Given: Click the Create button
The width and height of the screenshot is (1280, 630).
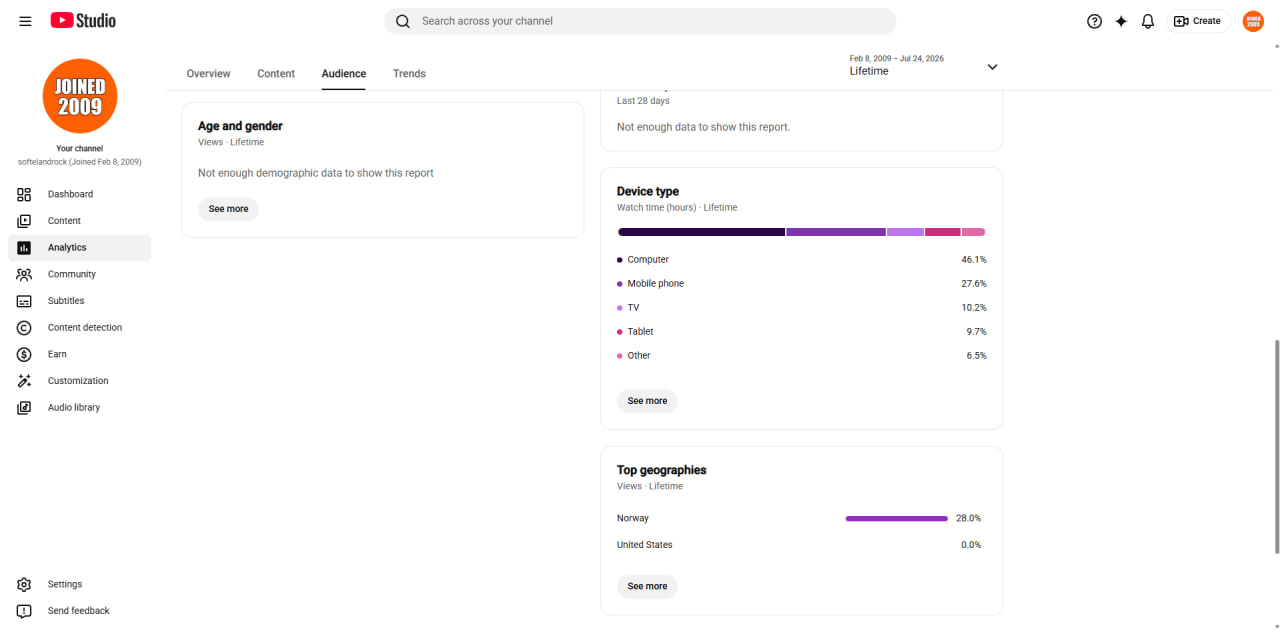Looking at the screenshot, I should [1198, 21].
